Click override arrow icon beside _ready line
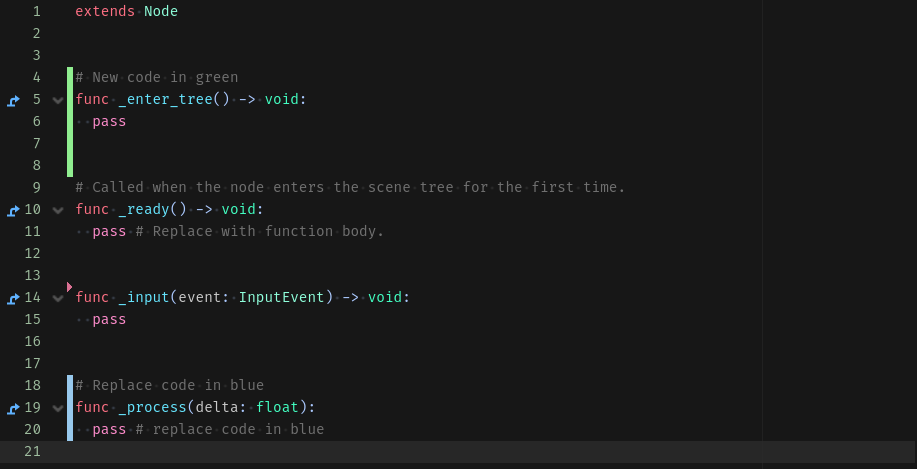Image resolution: width=917 pixels, height=469 pixels. click(13, 211)
